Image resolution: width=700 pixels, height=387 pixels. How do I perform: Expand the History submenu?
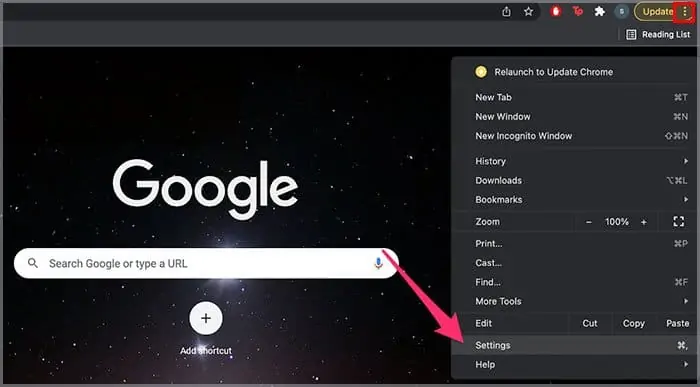pos(575,161)
